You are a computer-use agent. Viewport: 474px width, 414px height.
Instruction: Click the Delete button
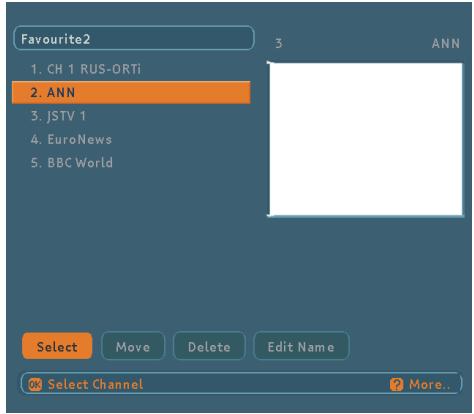pyautogui.click(x=209, y=346)
